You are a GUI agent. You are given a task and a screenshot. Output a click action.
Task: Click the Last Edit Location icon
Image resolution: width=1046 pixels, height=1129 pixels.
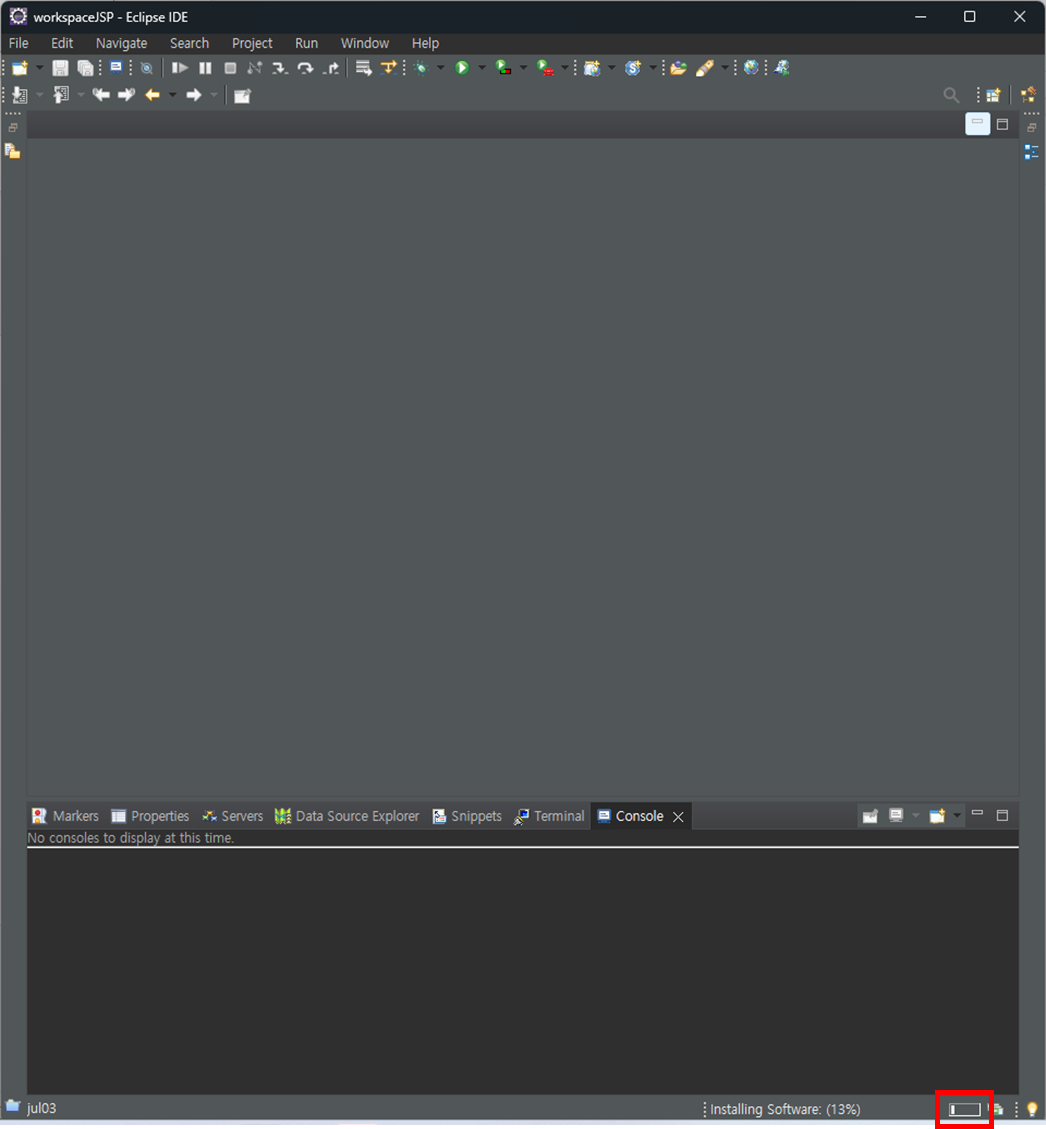(101, 95)
